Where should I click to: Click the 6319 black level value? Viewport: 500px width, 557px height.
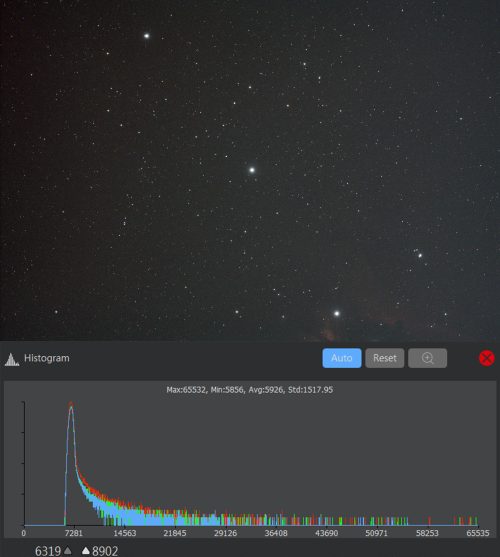(x=48, y=551)
